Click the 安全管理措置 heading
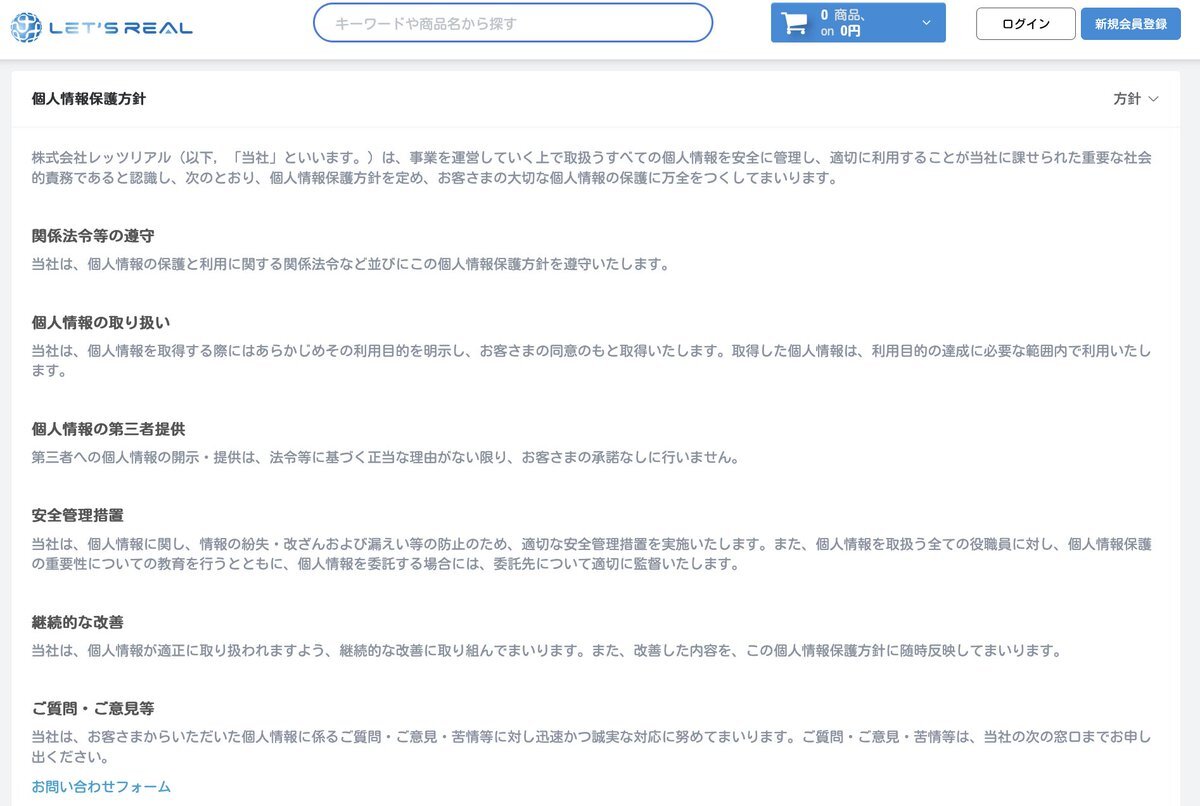The width and height of the screenshot is (1200, 806). point(77,516)
